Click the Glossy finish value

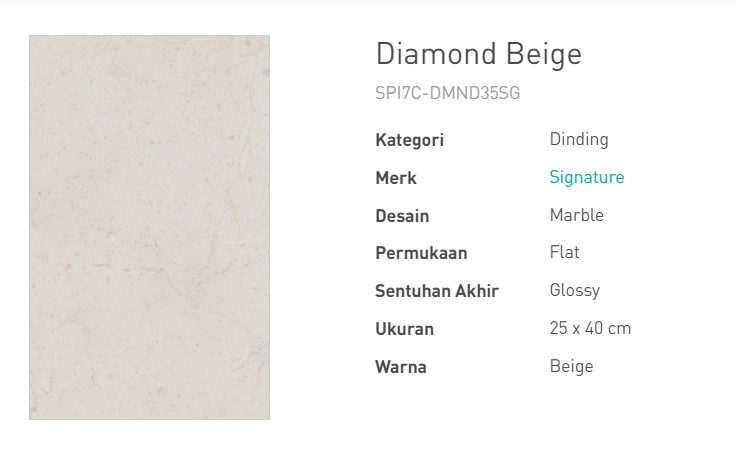pyautogui.click(x=575, y=290)
